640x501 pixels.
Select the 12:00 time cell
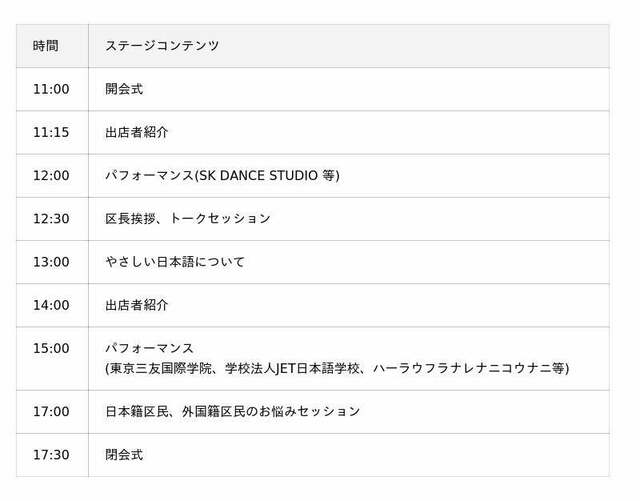[x=51, y=176]
